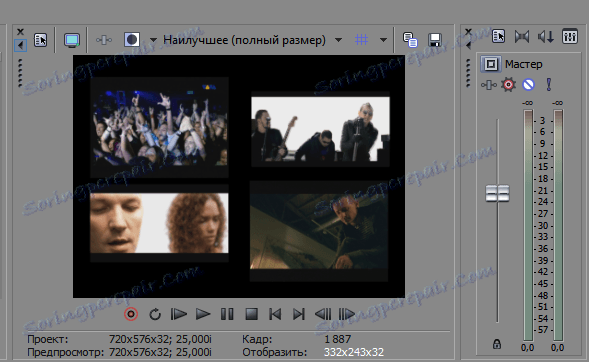Click the 'Кадр:' label

tap(257, 339)
